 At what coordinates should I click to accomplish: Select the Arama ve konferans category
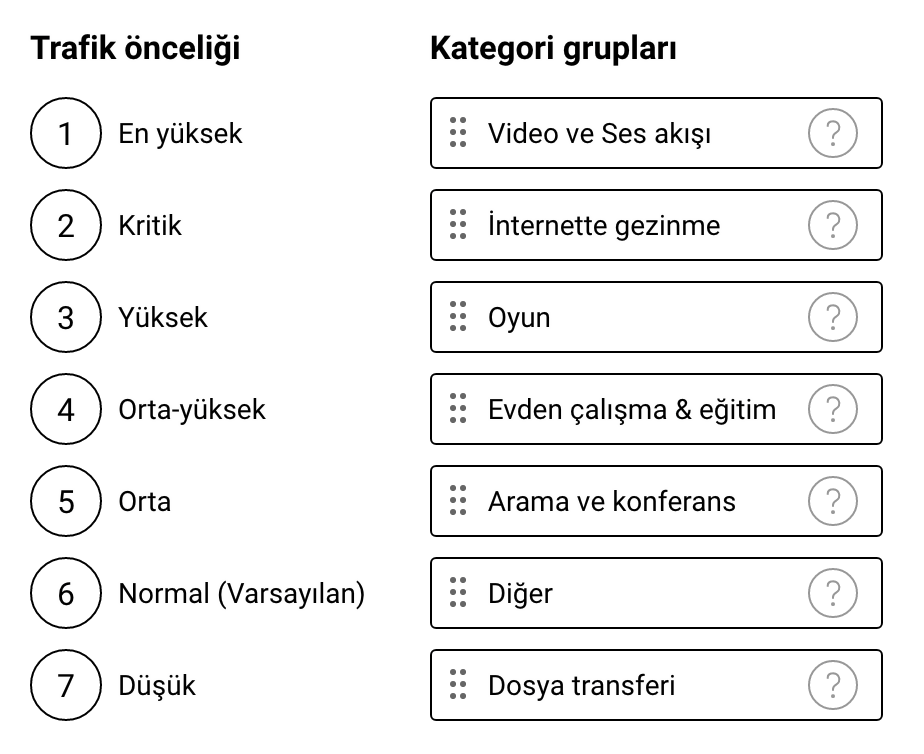coord(656,501)
